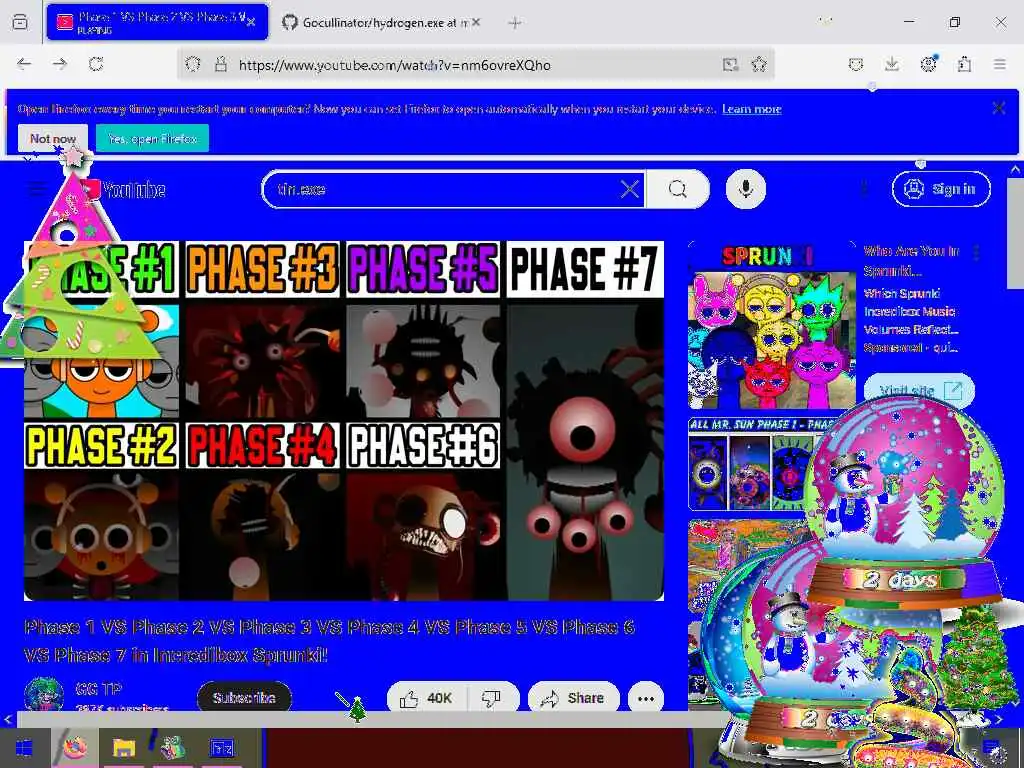Choose Not now in the Firefox prompt

point(53,138)
